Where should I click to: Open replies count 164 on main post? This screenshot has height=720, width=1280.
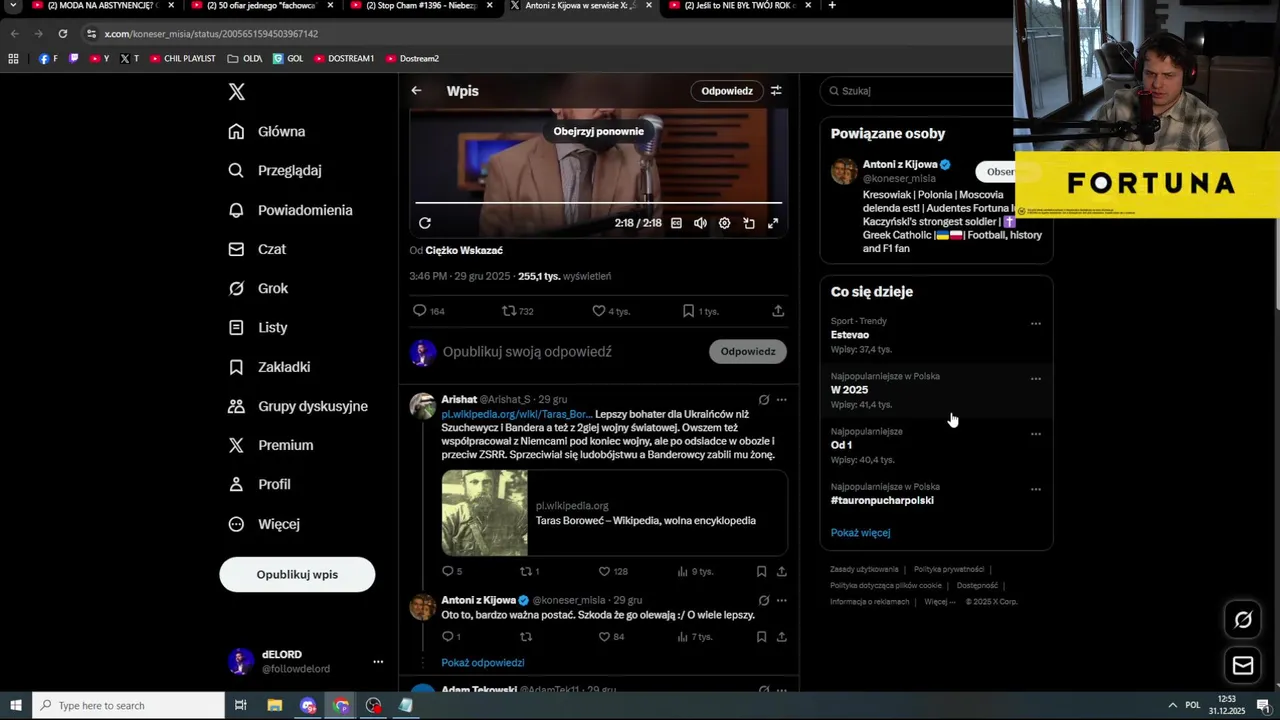(429, 311)
